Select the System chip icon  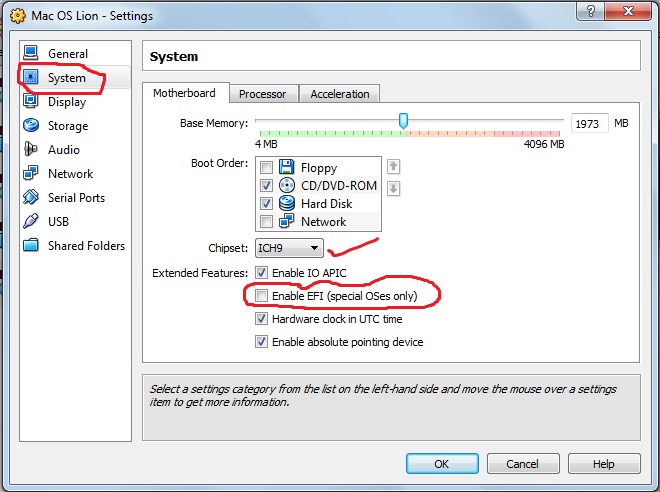[31, 77]
